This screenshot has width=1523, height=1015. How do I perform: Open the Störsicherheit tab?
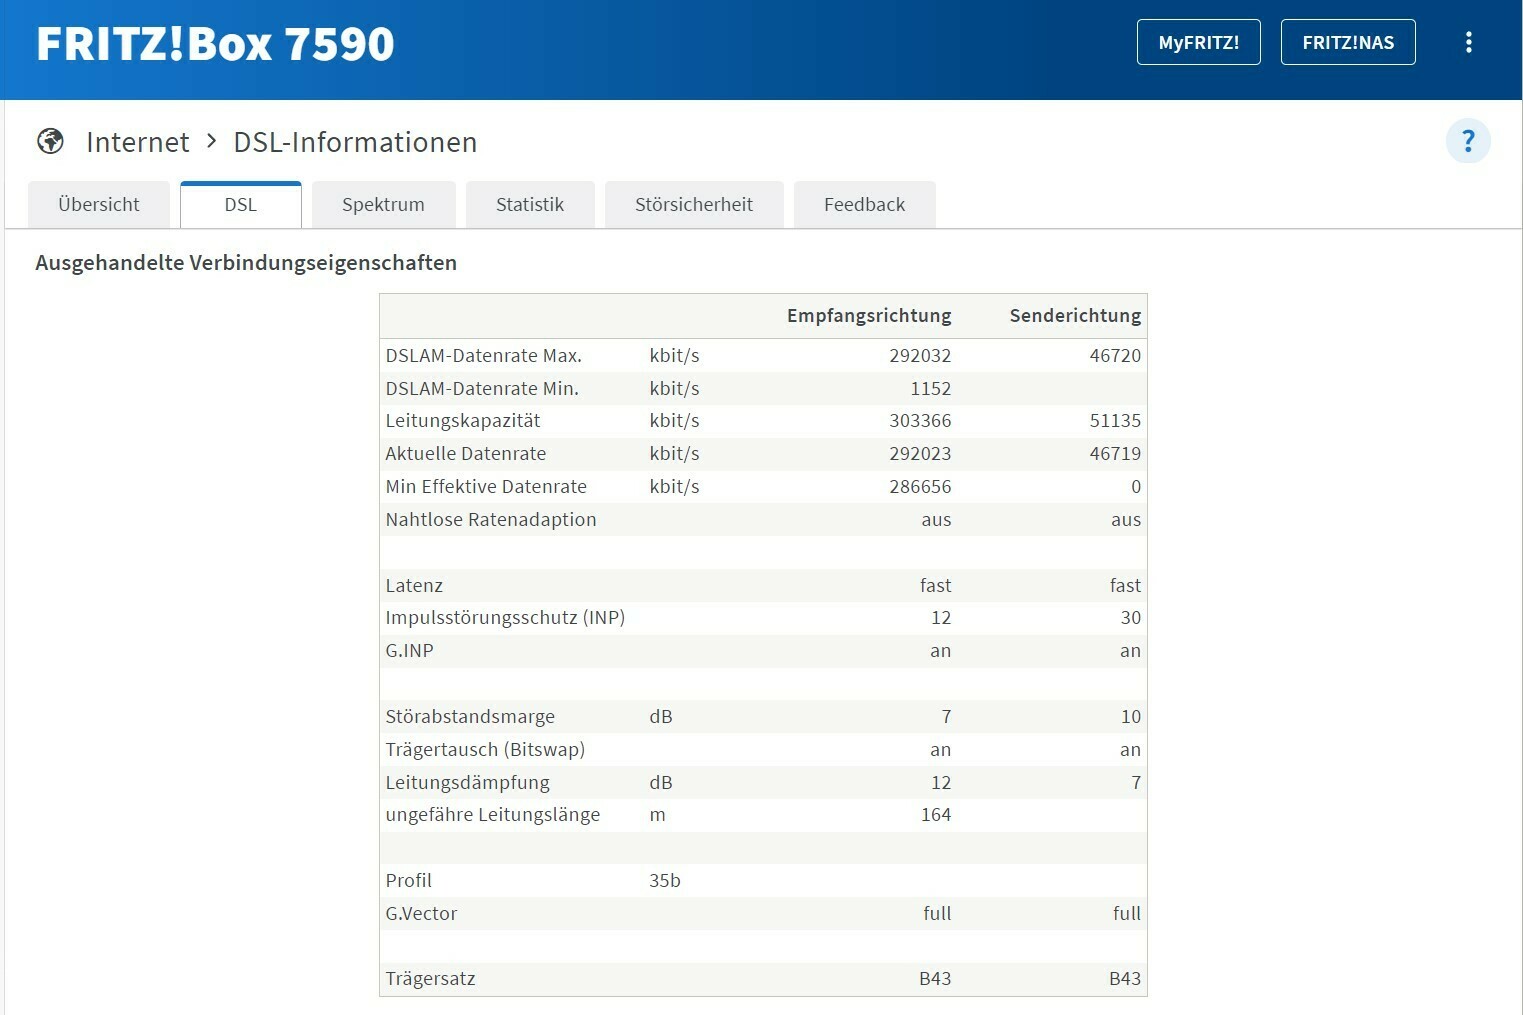[694, 205]
